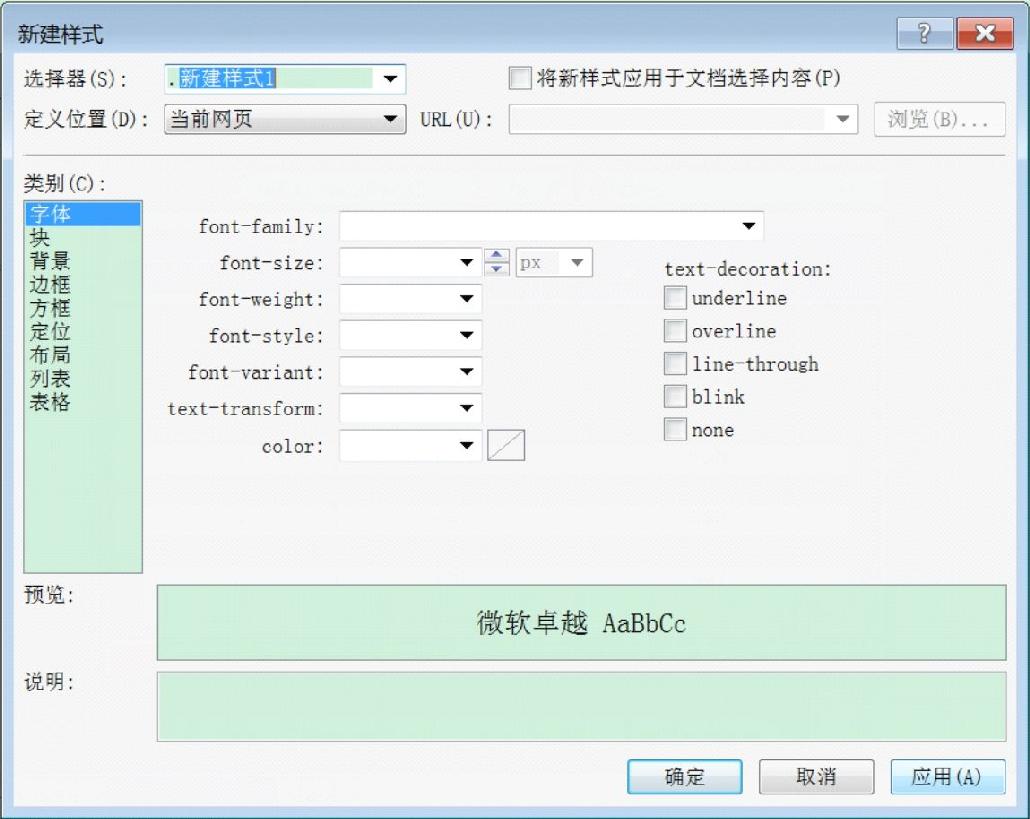1030x819 pixels.
Task: Open the 定义位置 dropdown showing 当前网页
Action: pyautogui.click(x=284, y=119)
